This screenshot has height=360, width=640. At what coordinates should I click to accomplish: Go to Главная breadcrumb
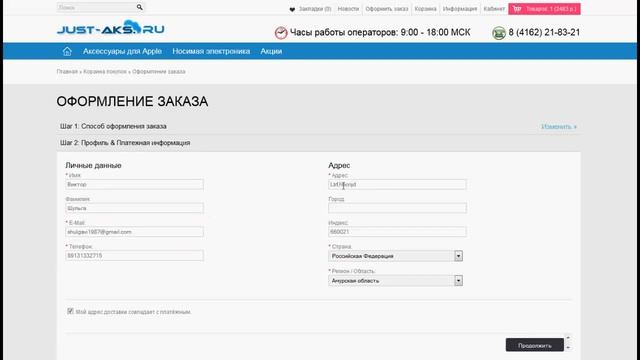[x=67, y=71]
